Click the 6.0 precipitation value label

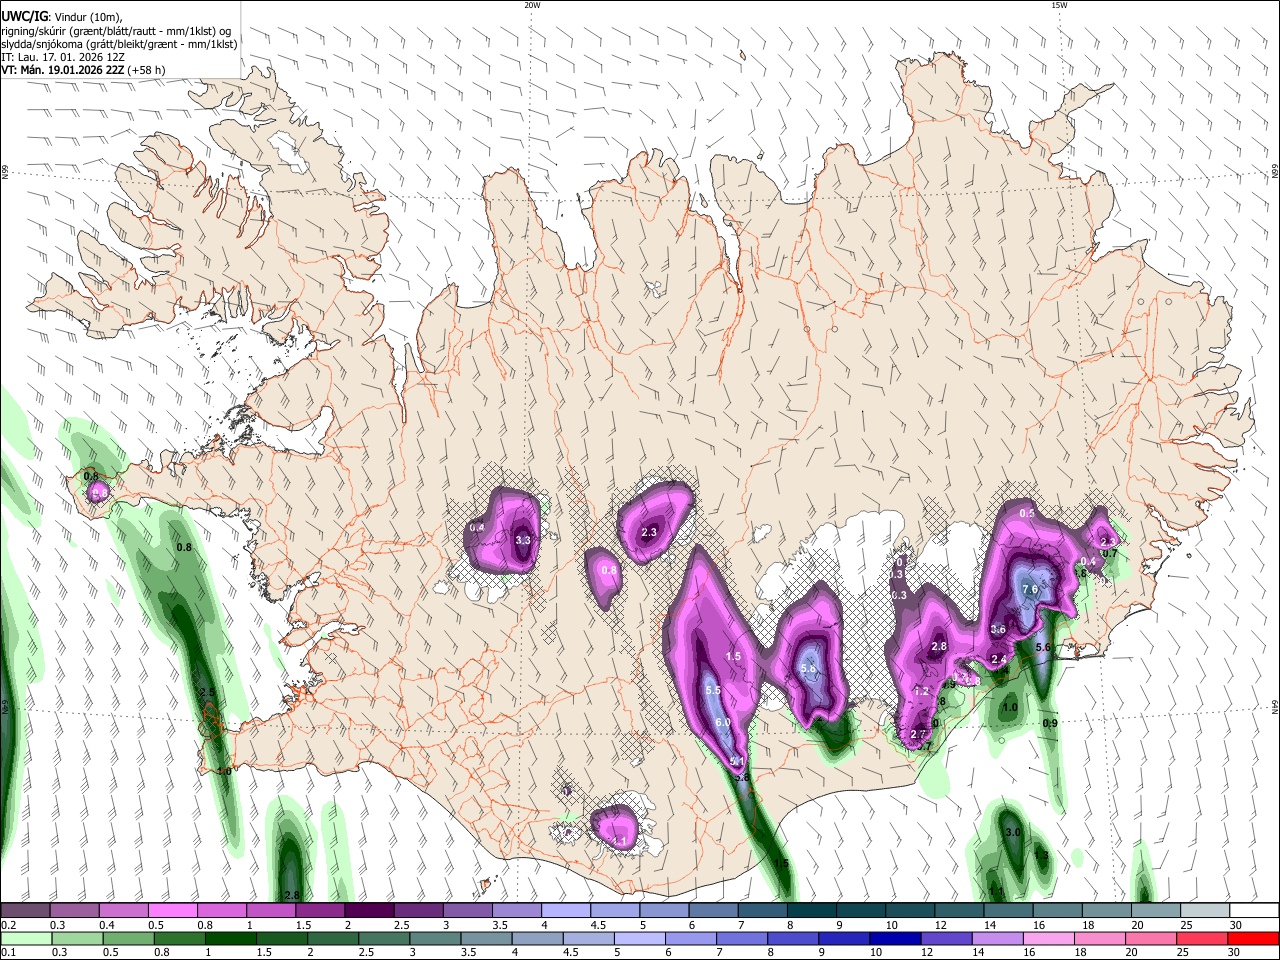click(x=723, y=722)
